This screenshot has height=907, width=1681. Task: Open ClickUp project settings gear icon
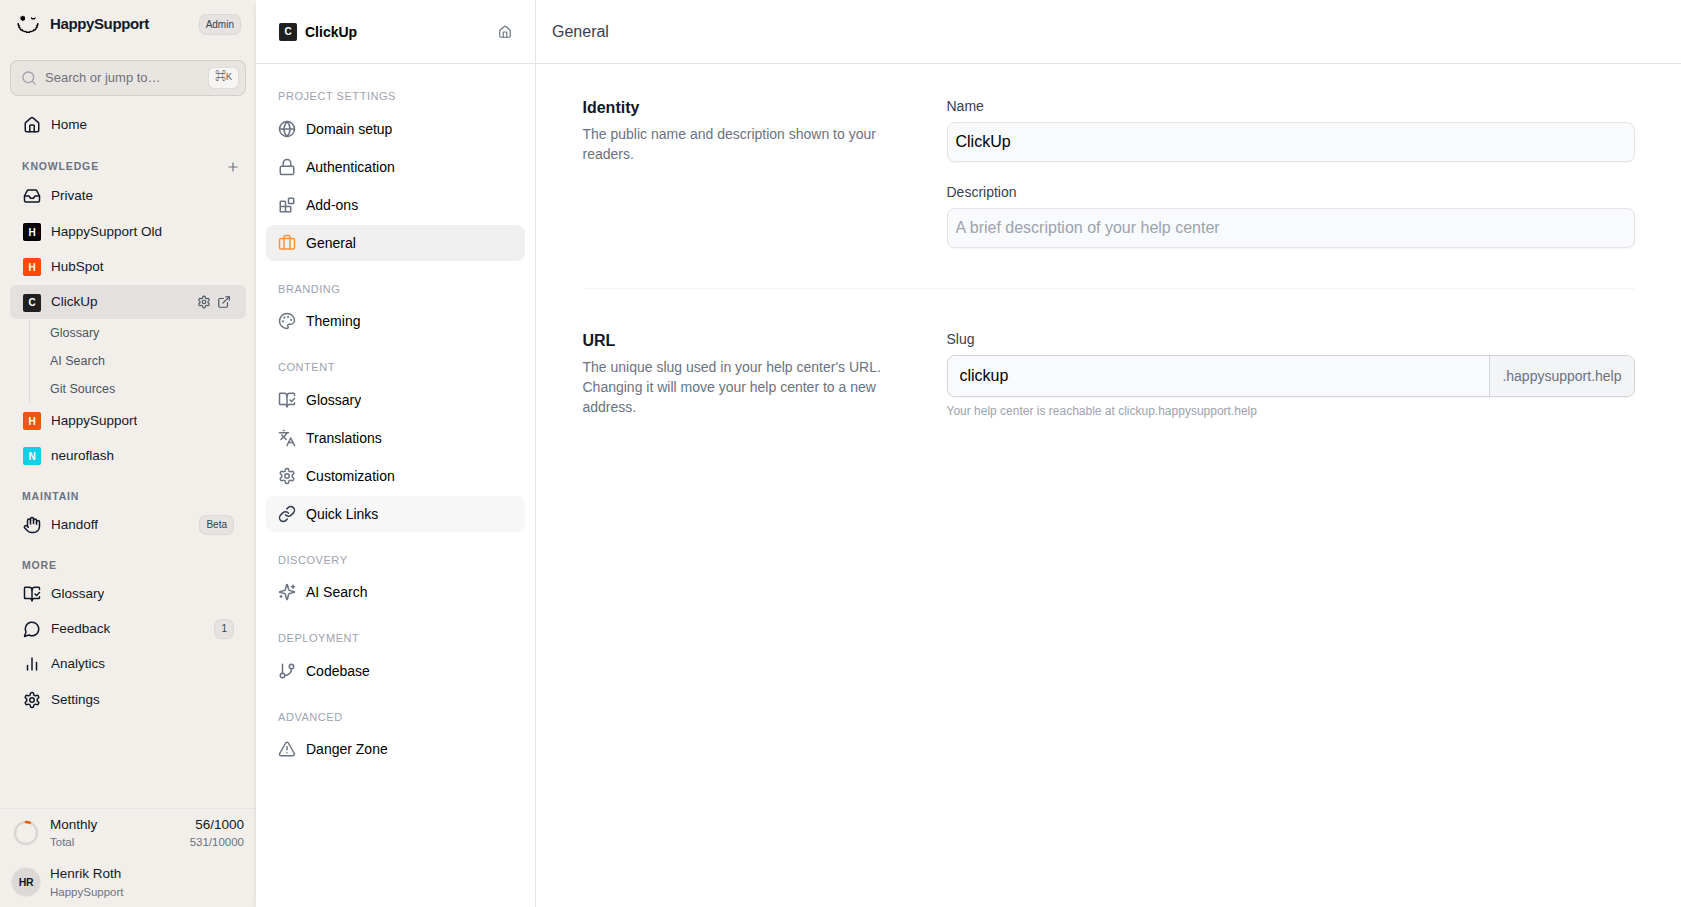(204, 302)
